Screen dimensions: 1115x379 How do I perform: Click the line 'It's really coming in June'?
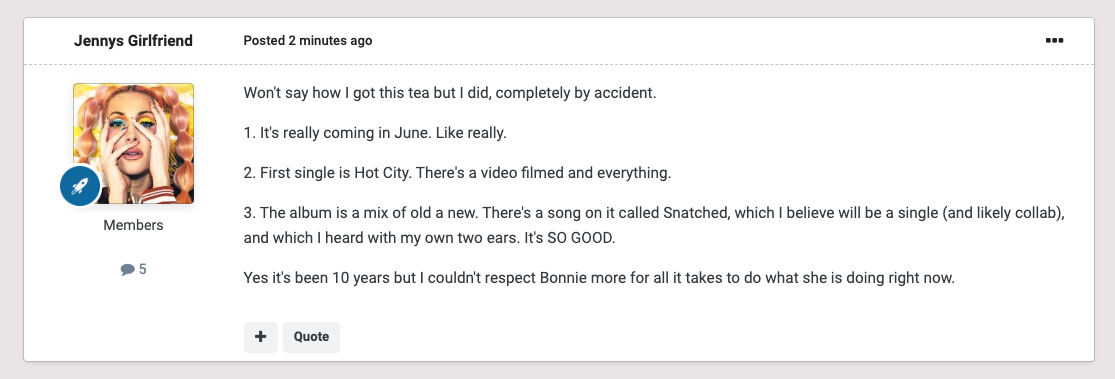coord(375,133)
